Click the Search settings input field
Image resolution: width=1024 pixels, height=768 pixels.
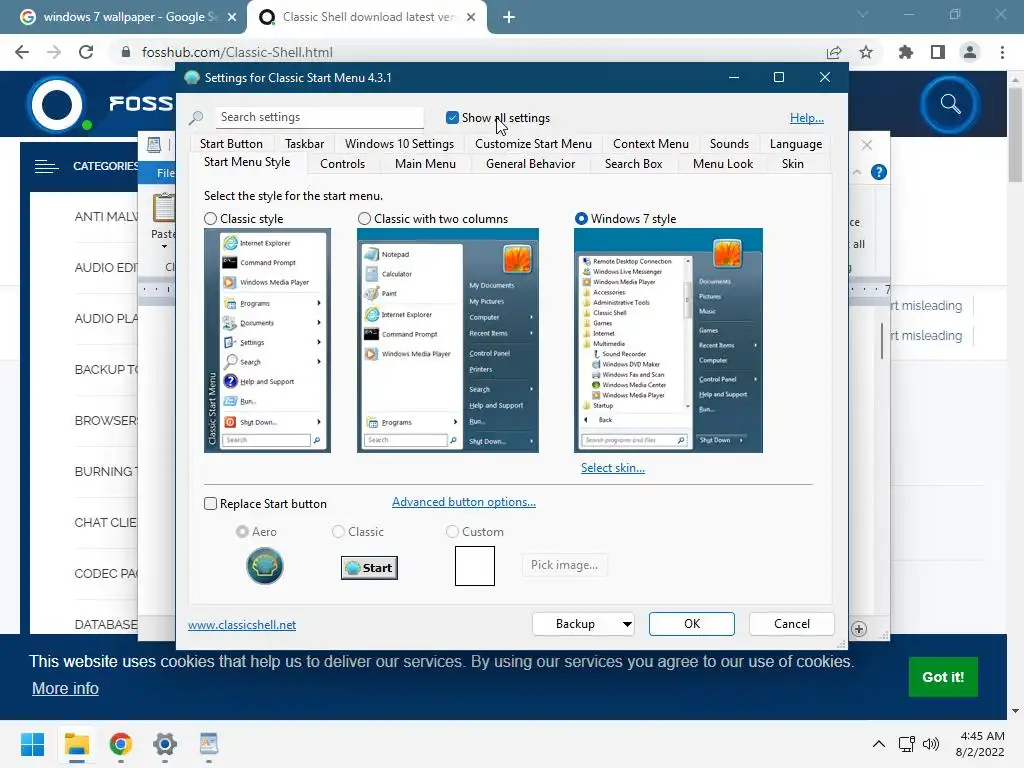(319, 118)
